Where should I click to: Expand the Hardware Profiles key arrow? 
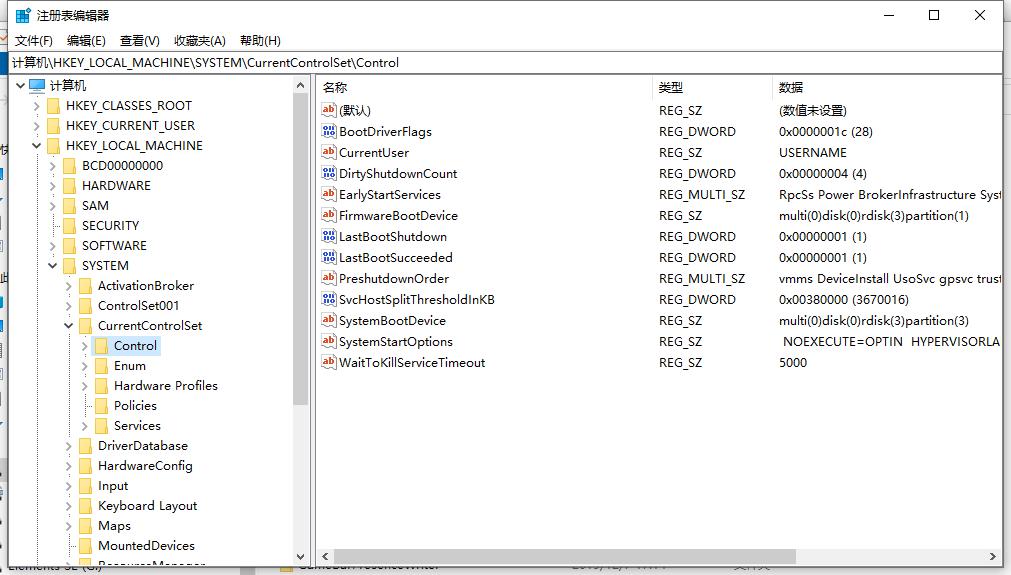click(x=84, y=385)
